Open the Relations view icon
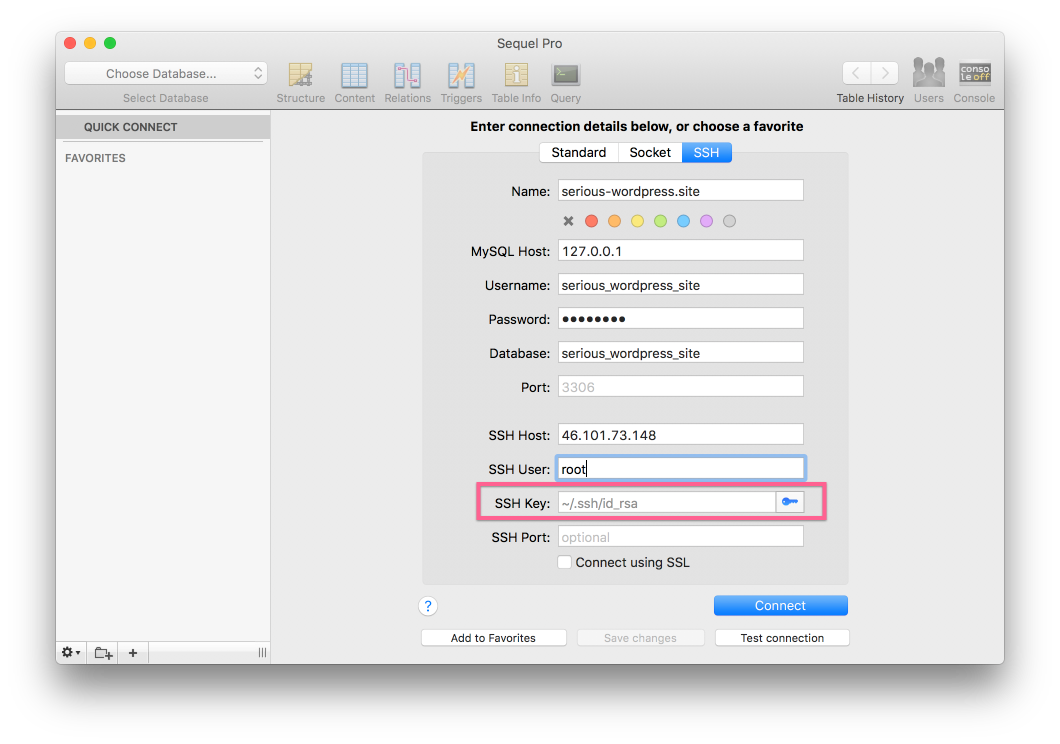The image size is (1060, 744). (407, 75)
